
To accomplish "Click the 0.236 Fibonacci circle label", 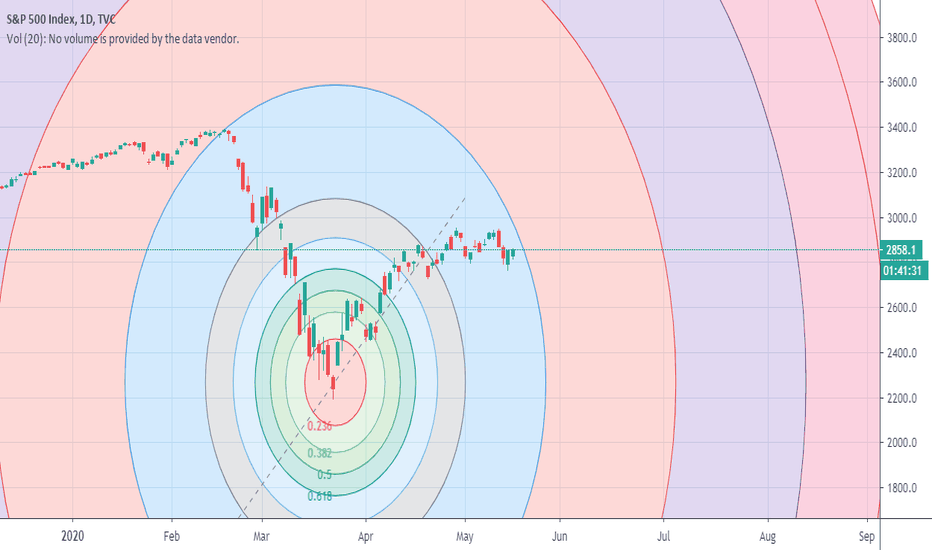I will pos(320,426).
